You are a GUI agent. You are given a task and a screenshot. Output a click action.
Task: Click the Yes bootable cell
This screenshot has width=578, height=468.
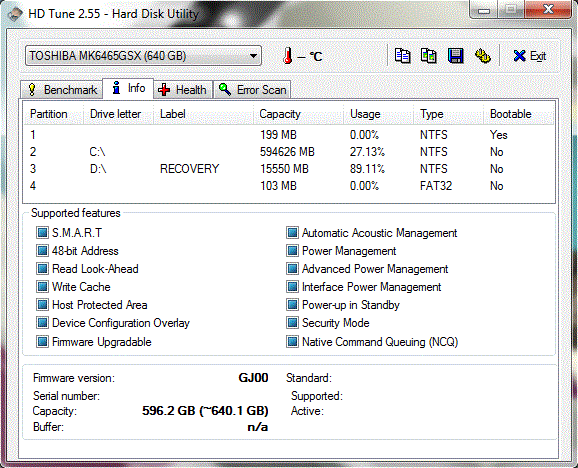pos(498,135)
